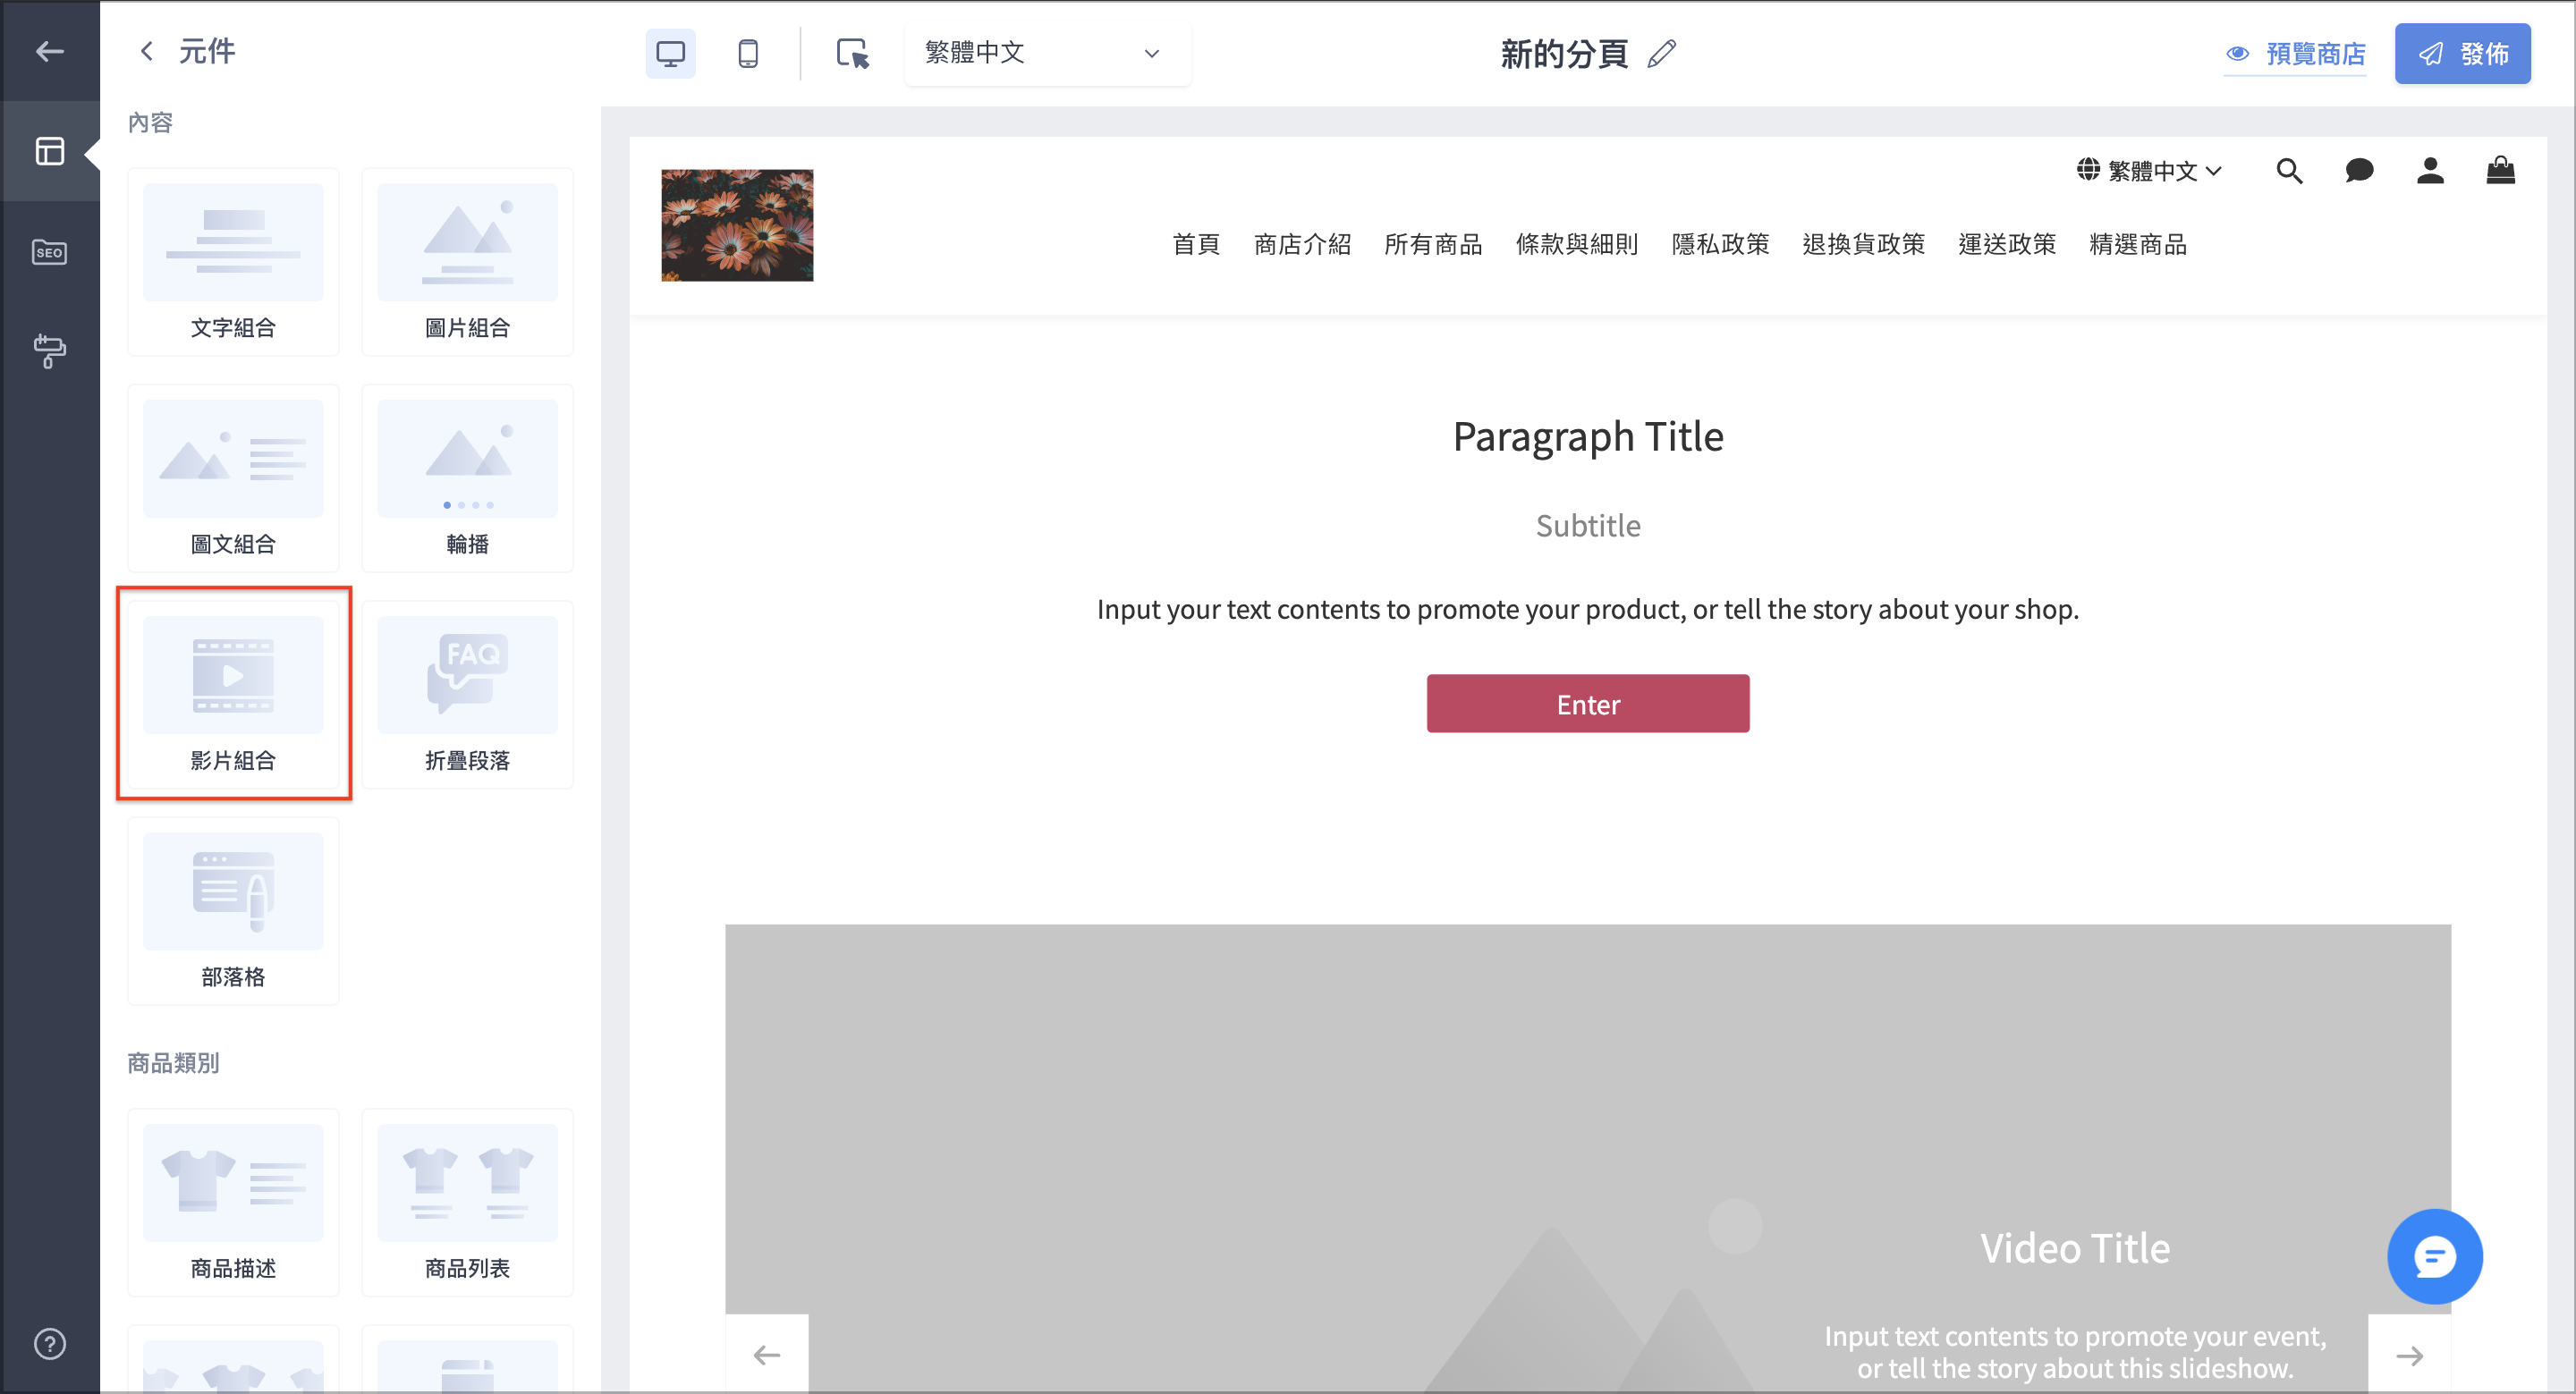Click the flower store logo image
The width and height of the screenshot is (2576, 1394).
click(x=737, y=225)
